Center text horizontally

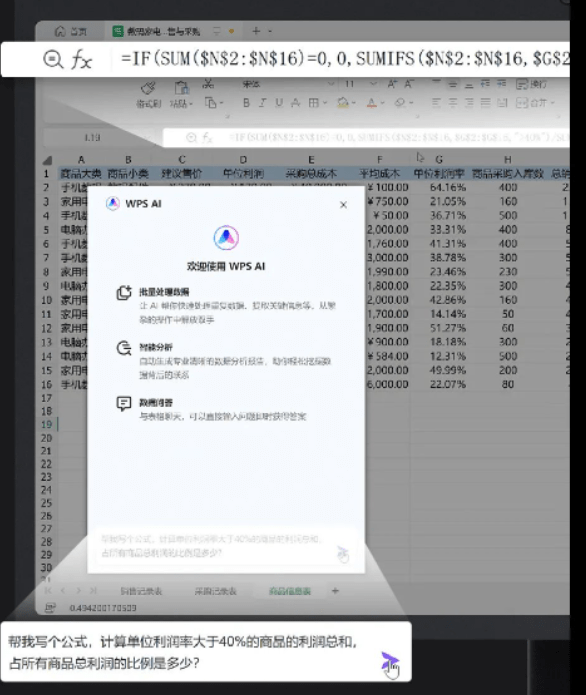tap(453, 103)
